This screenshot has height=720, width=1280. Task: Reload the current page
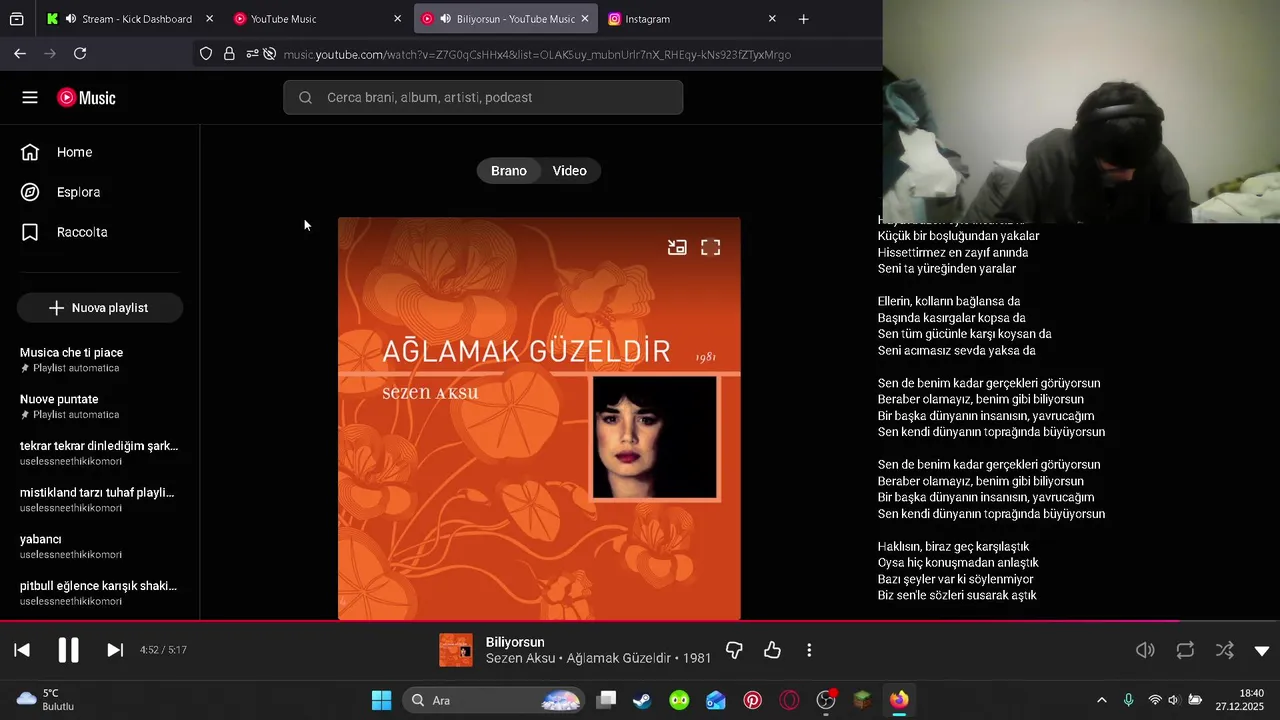click(x=80, y=54)
